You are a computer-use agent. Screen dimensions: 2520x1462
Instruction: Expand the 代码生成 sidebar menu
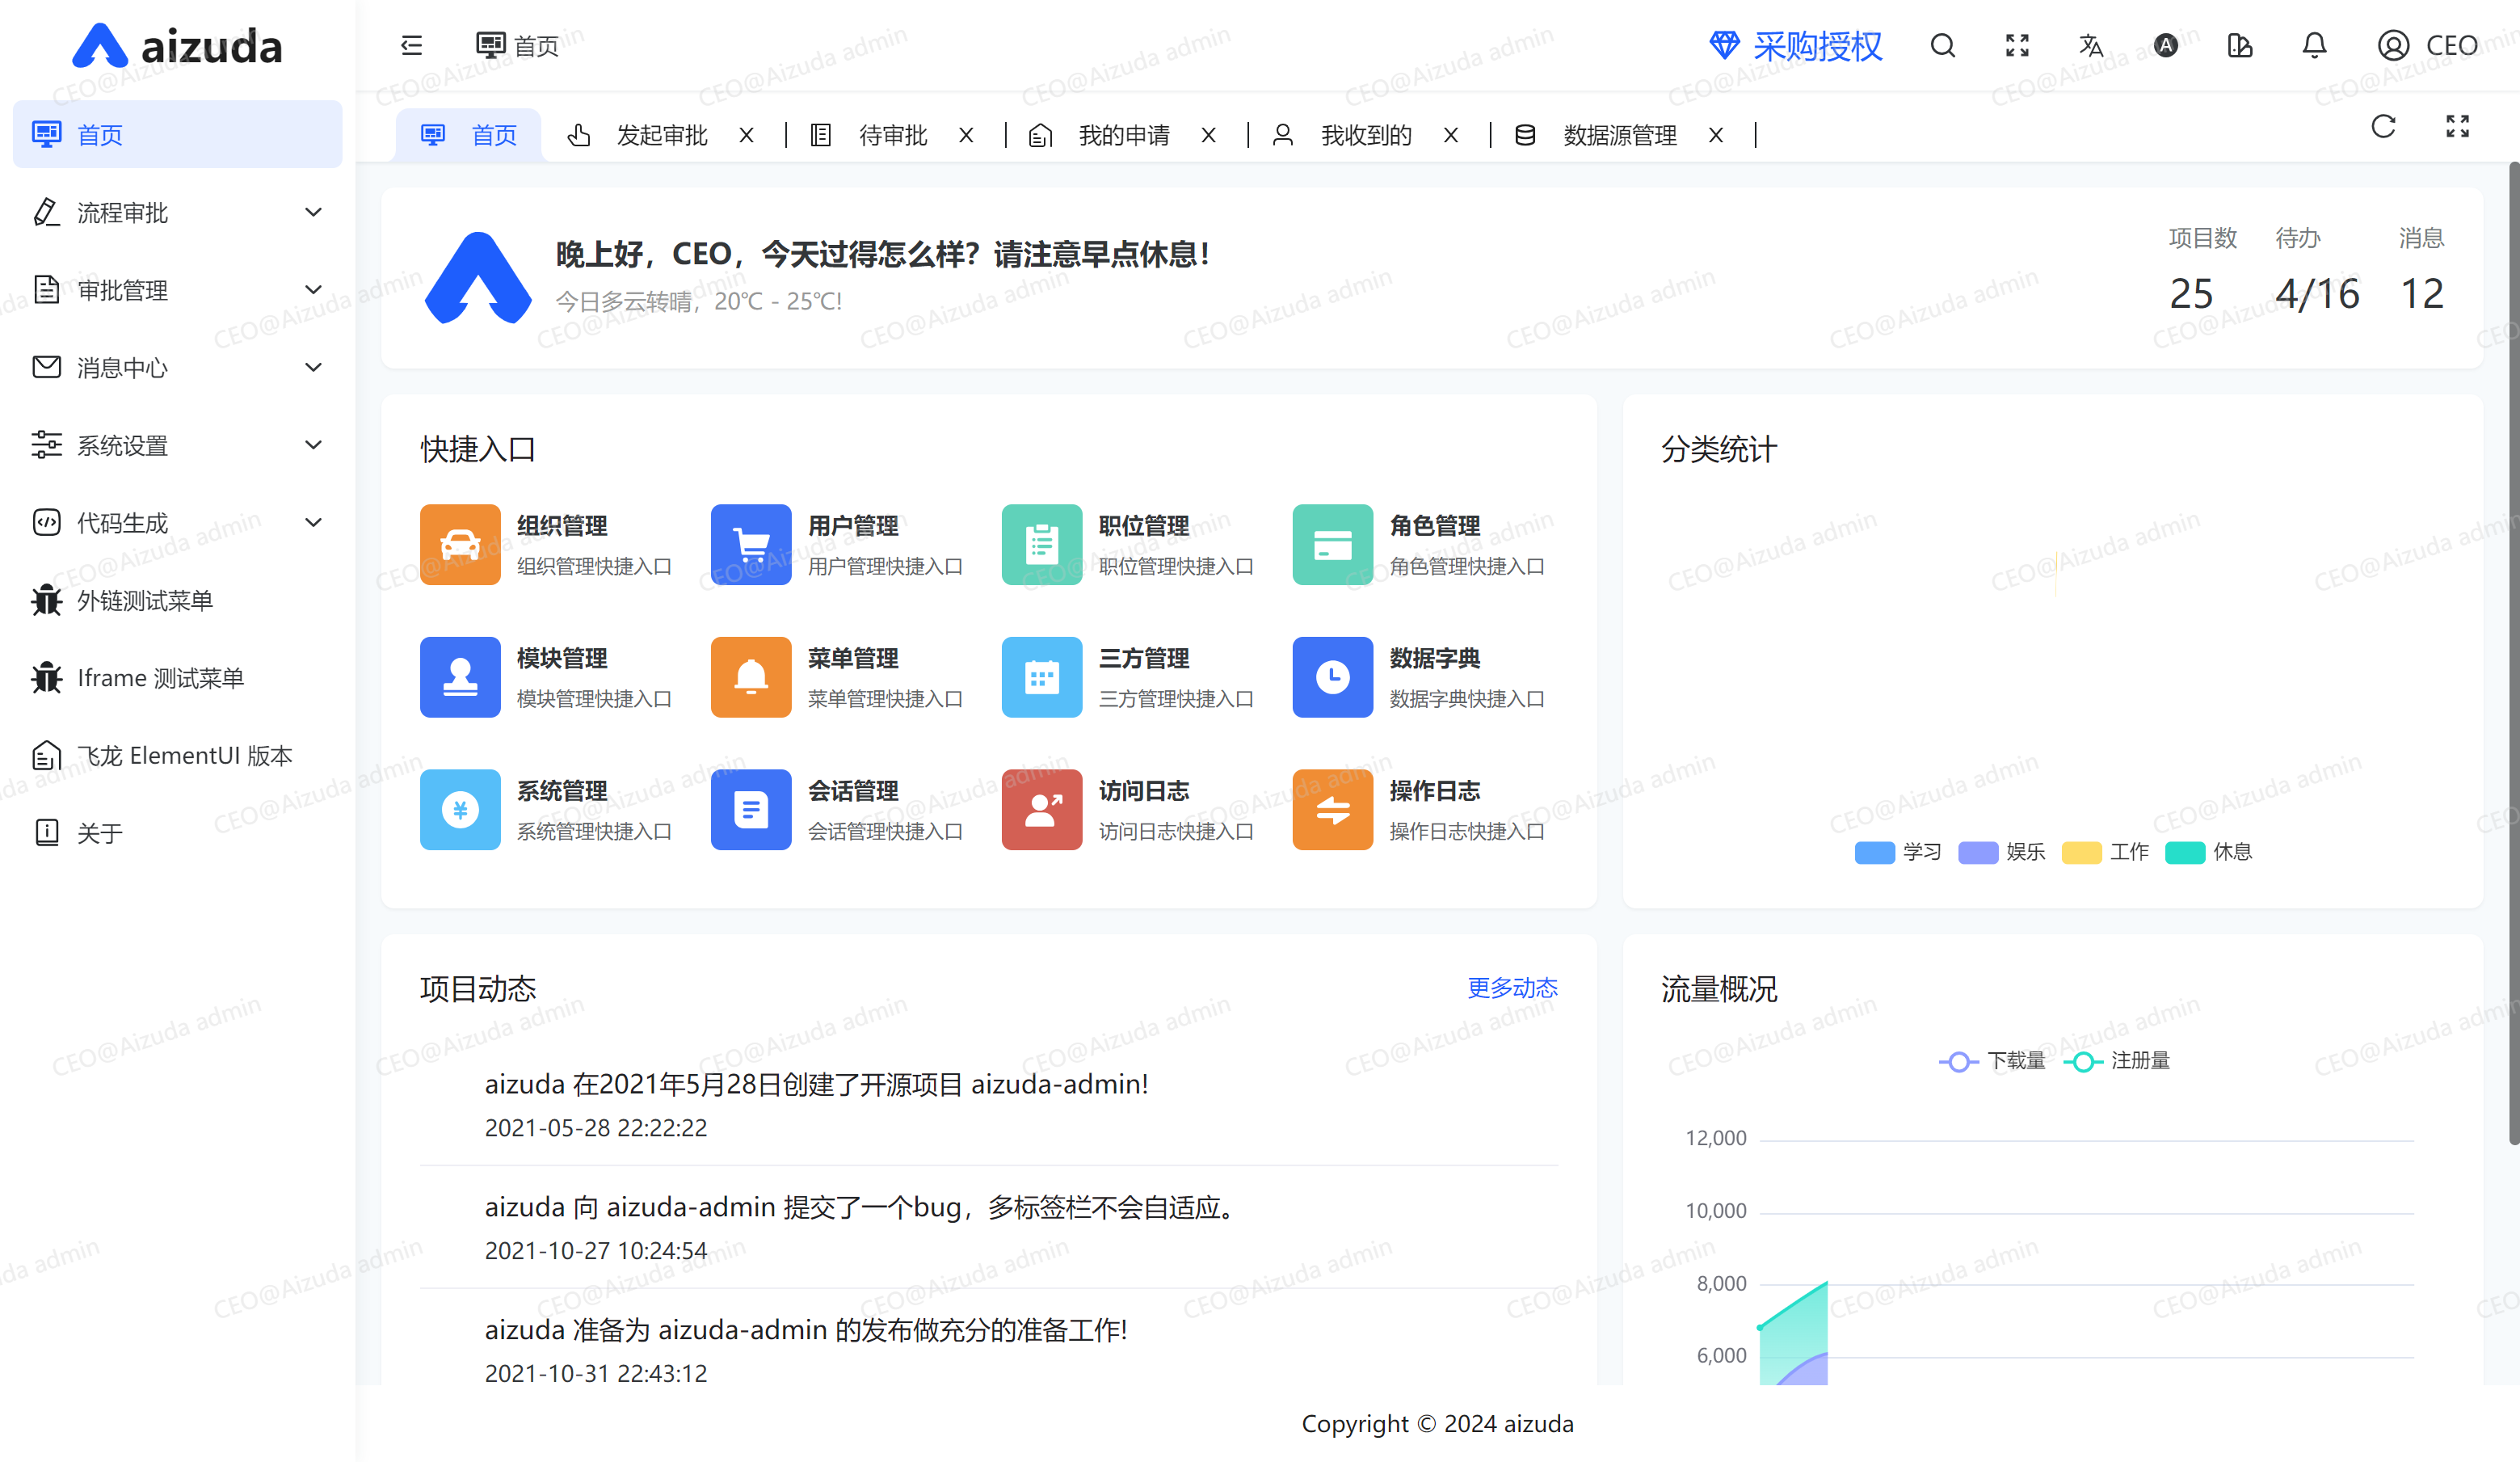tap(177, 522)
